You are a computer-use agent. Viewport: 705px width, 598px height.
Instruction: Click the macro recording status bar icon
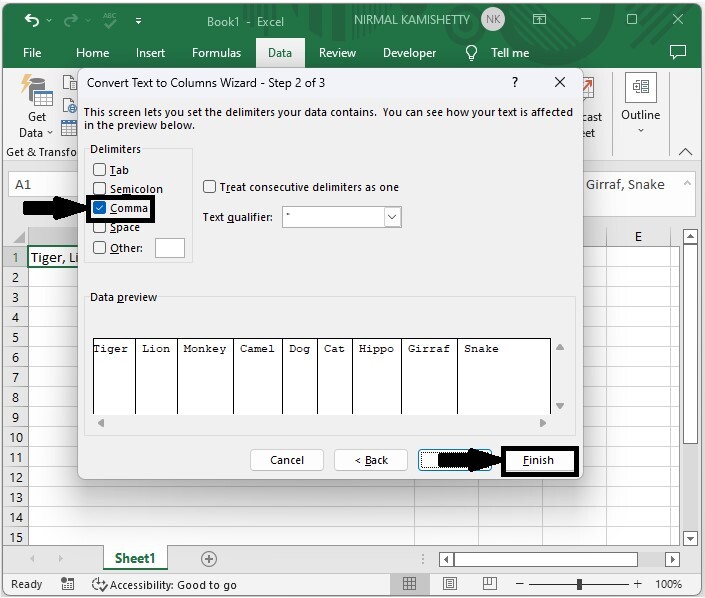coord(68,584)
